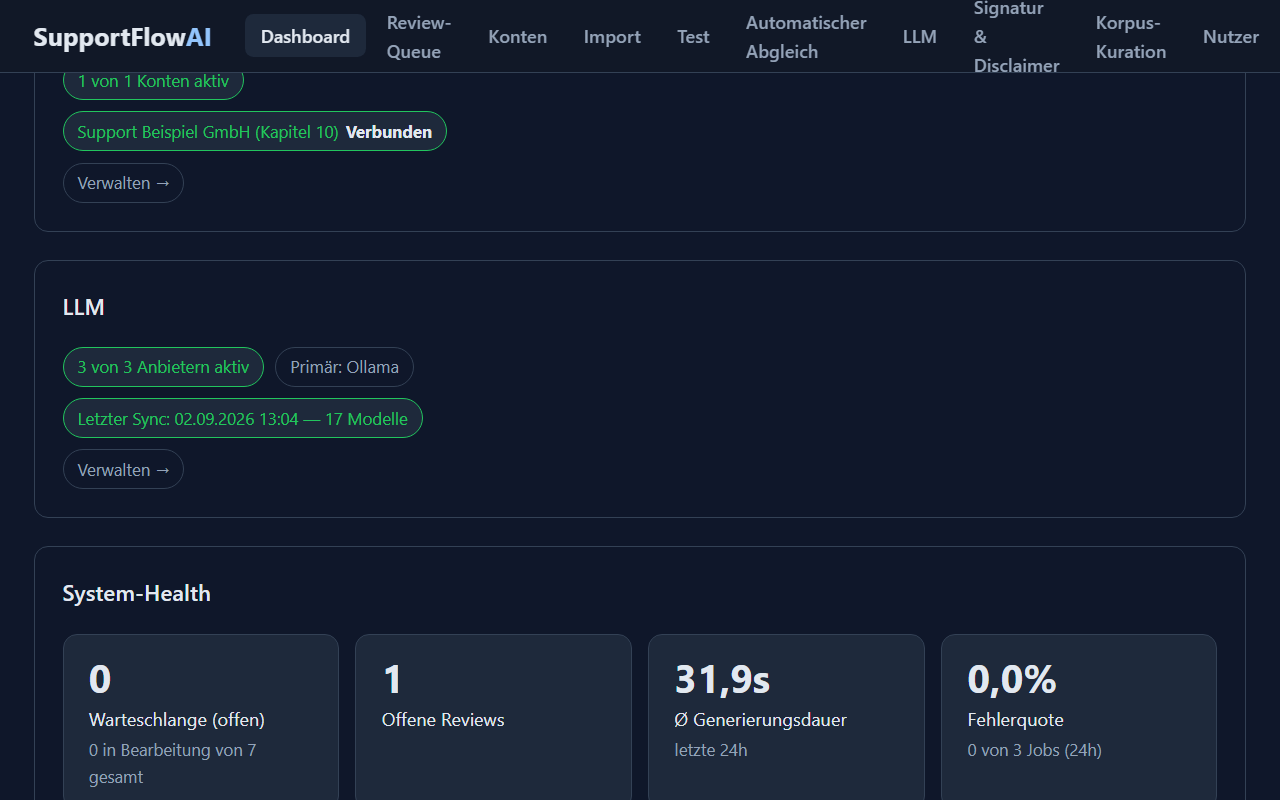This screenshot has width=1280, height=800.
Task: Go to Signatur & Disclaimer settings
Action: pos(1016,37)
